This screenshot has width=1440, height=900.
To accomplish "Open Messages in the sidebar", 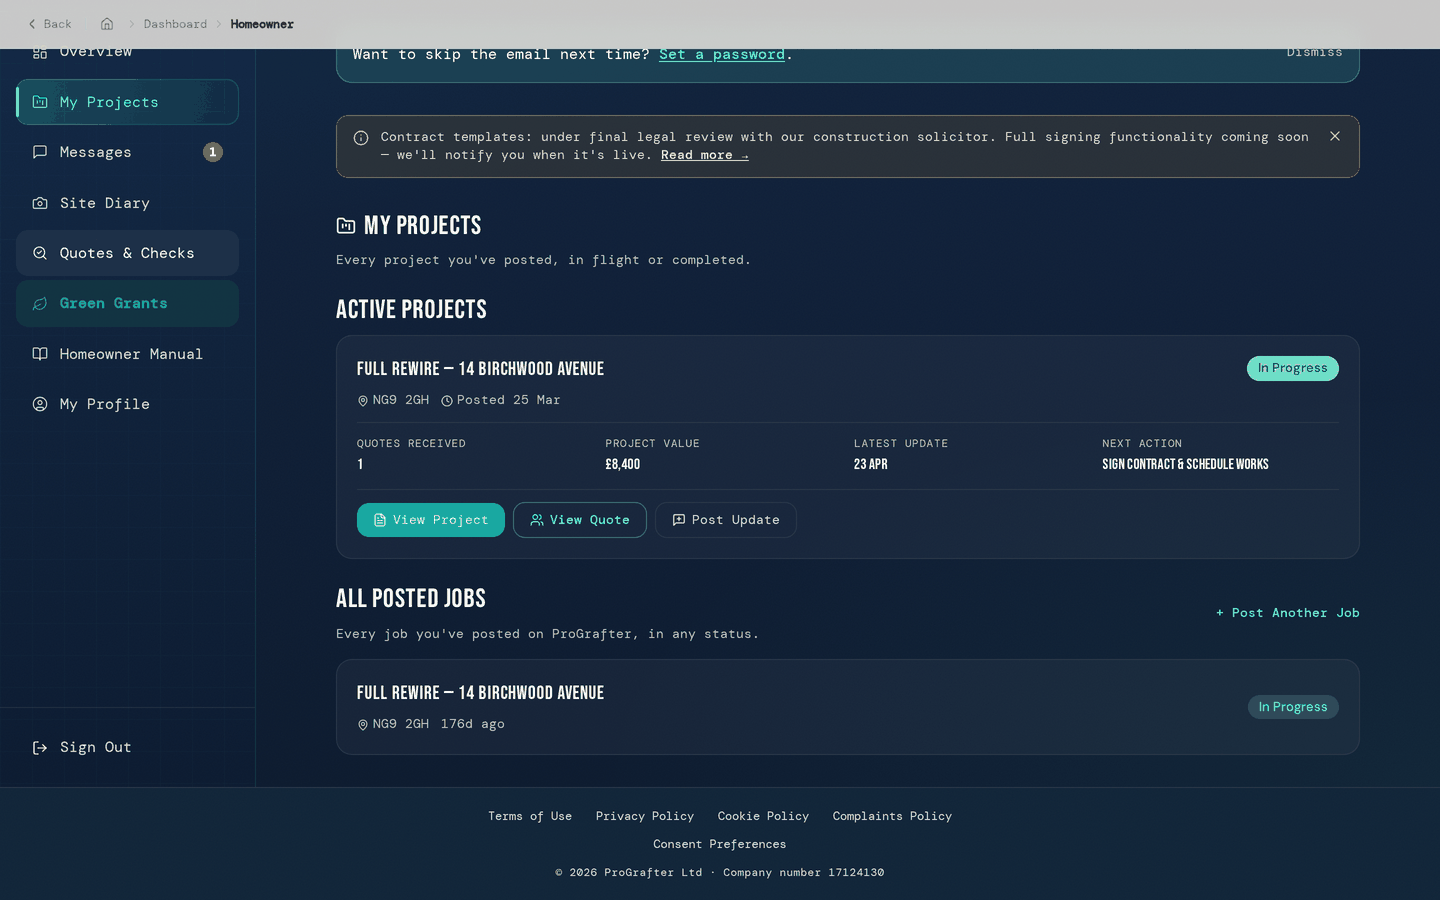I will tap(127, 152).
